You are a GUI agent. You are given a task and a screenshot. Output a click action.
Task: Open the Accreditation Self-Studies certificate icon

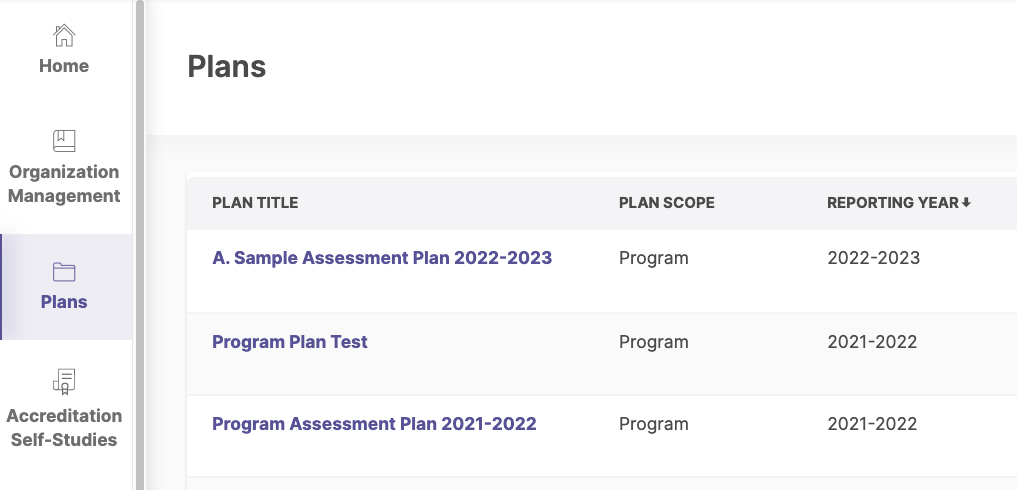pos(64,382)
